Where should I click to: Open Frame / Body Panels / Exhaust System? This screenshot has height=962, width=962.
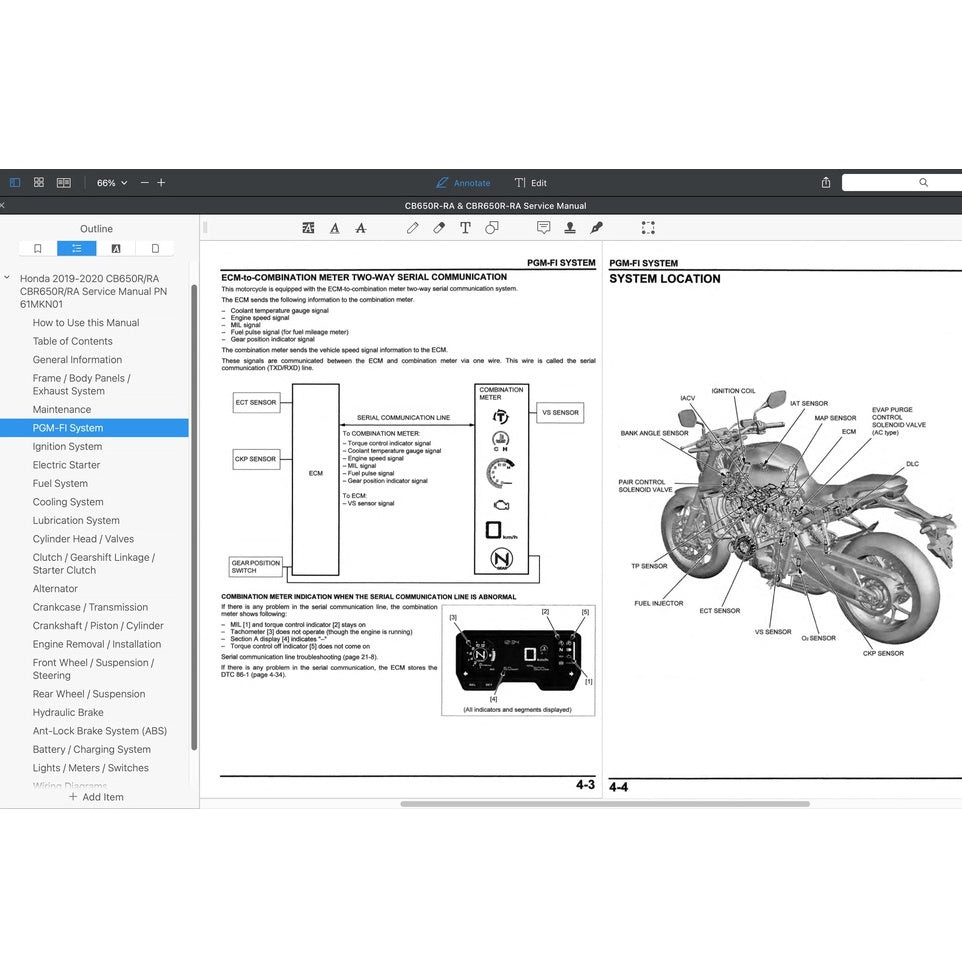[82, 385]
